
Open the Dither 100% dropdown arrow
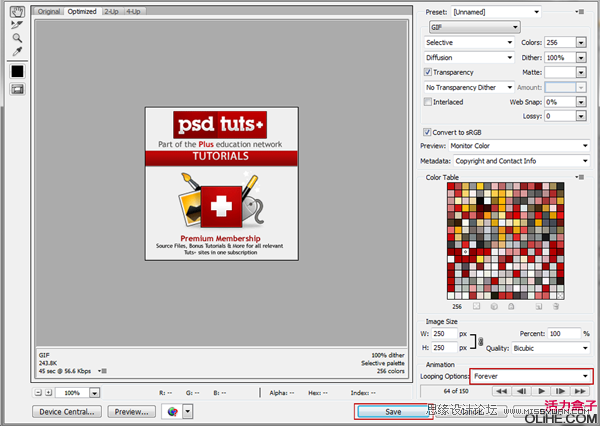[581, 58]
